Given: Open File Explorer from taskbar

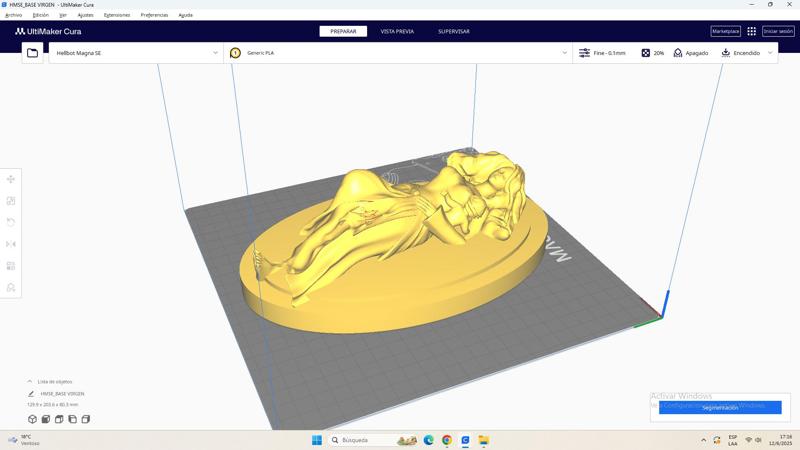Looking at the screenshot, I should pos(484,440).
